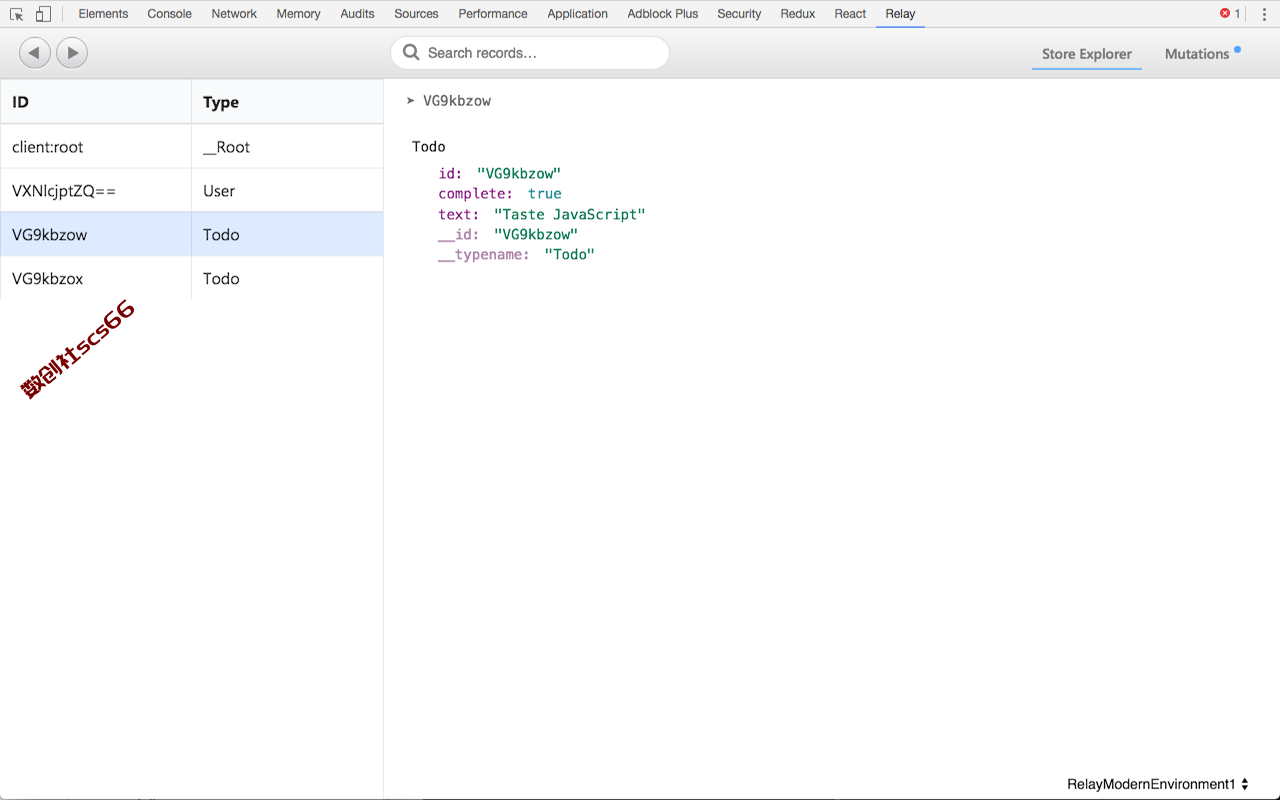The height and width of the screenshot is (800, 1280).
Task: Open the Sources tab
Action: tap(416, 14)
